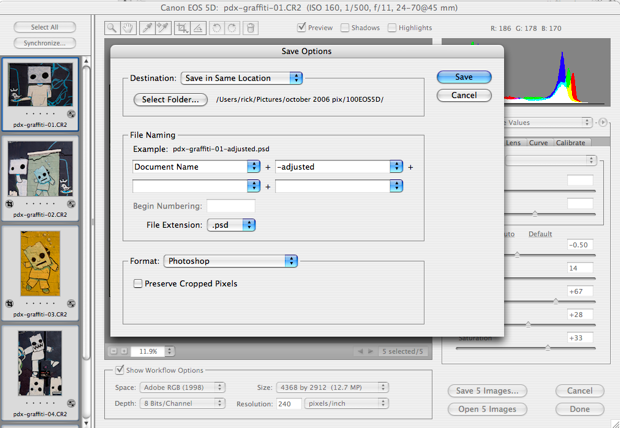Click the trash icon to mark for deletion
The image size is (620, 428).
pos(251,28)
